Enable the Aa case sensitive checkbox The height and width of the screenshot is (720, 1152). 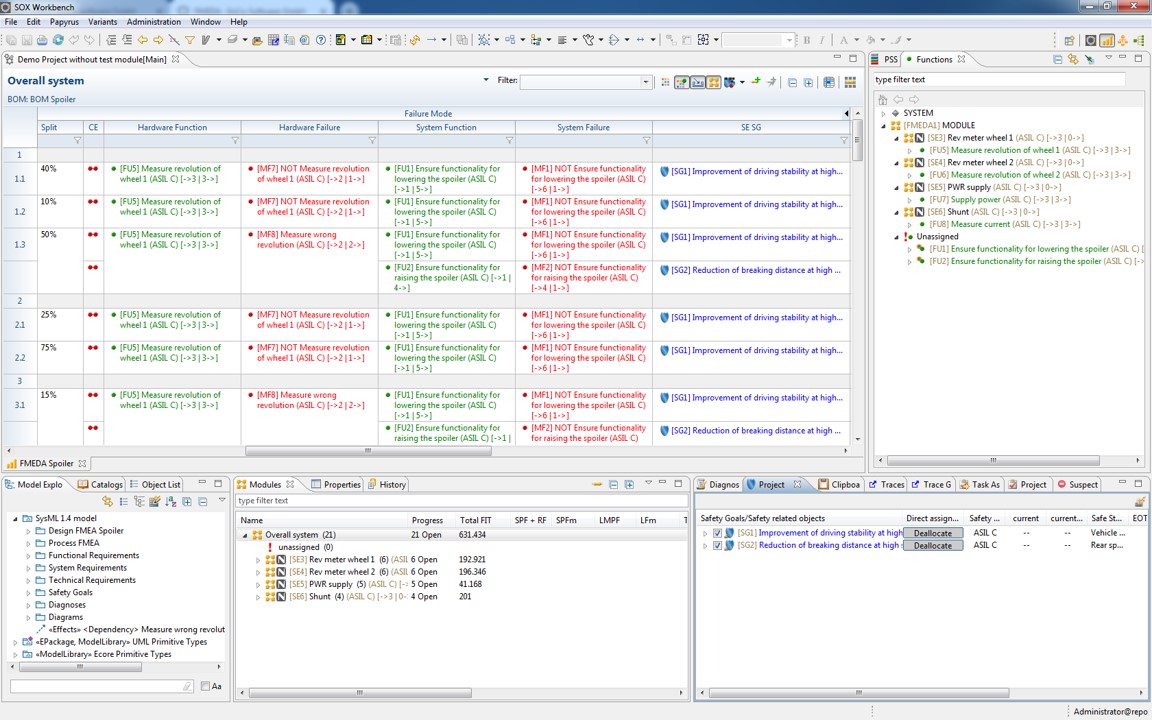coord(205,686)
